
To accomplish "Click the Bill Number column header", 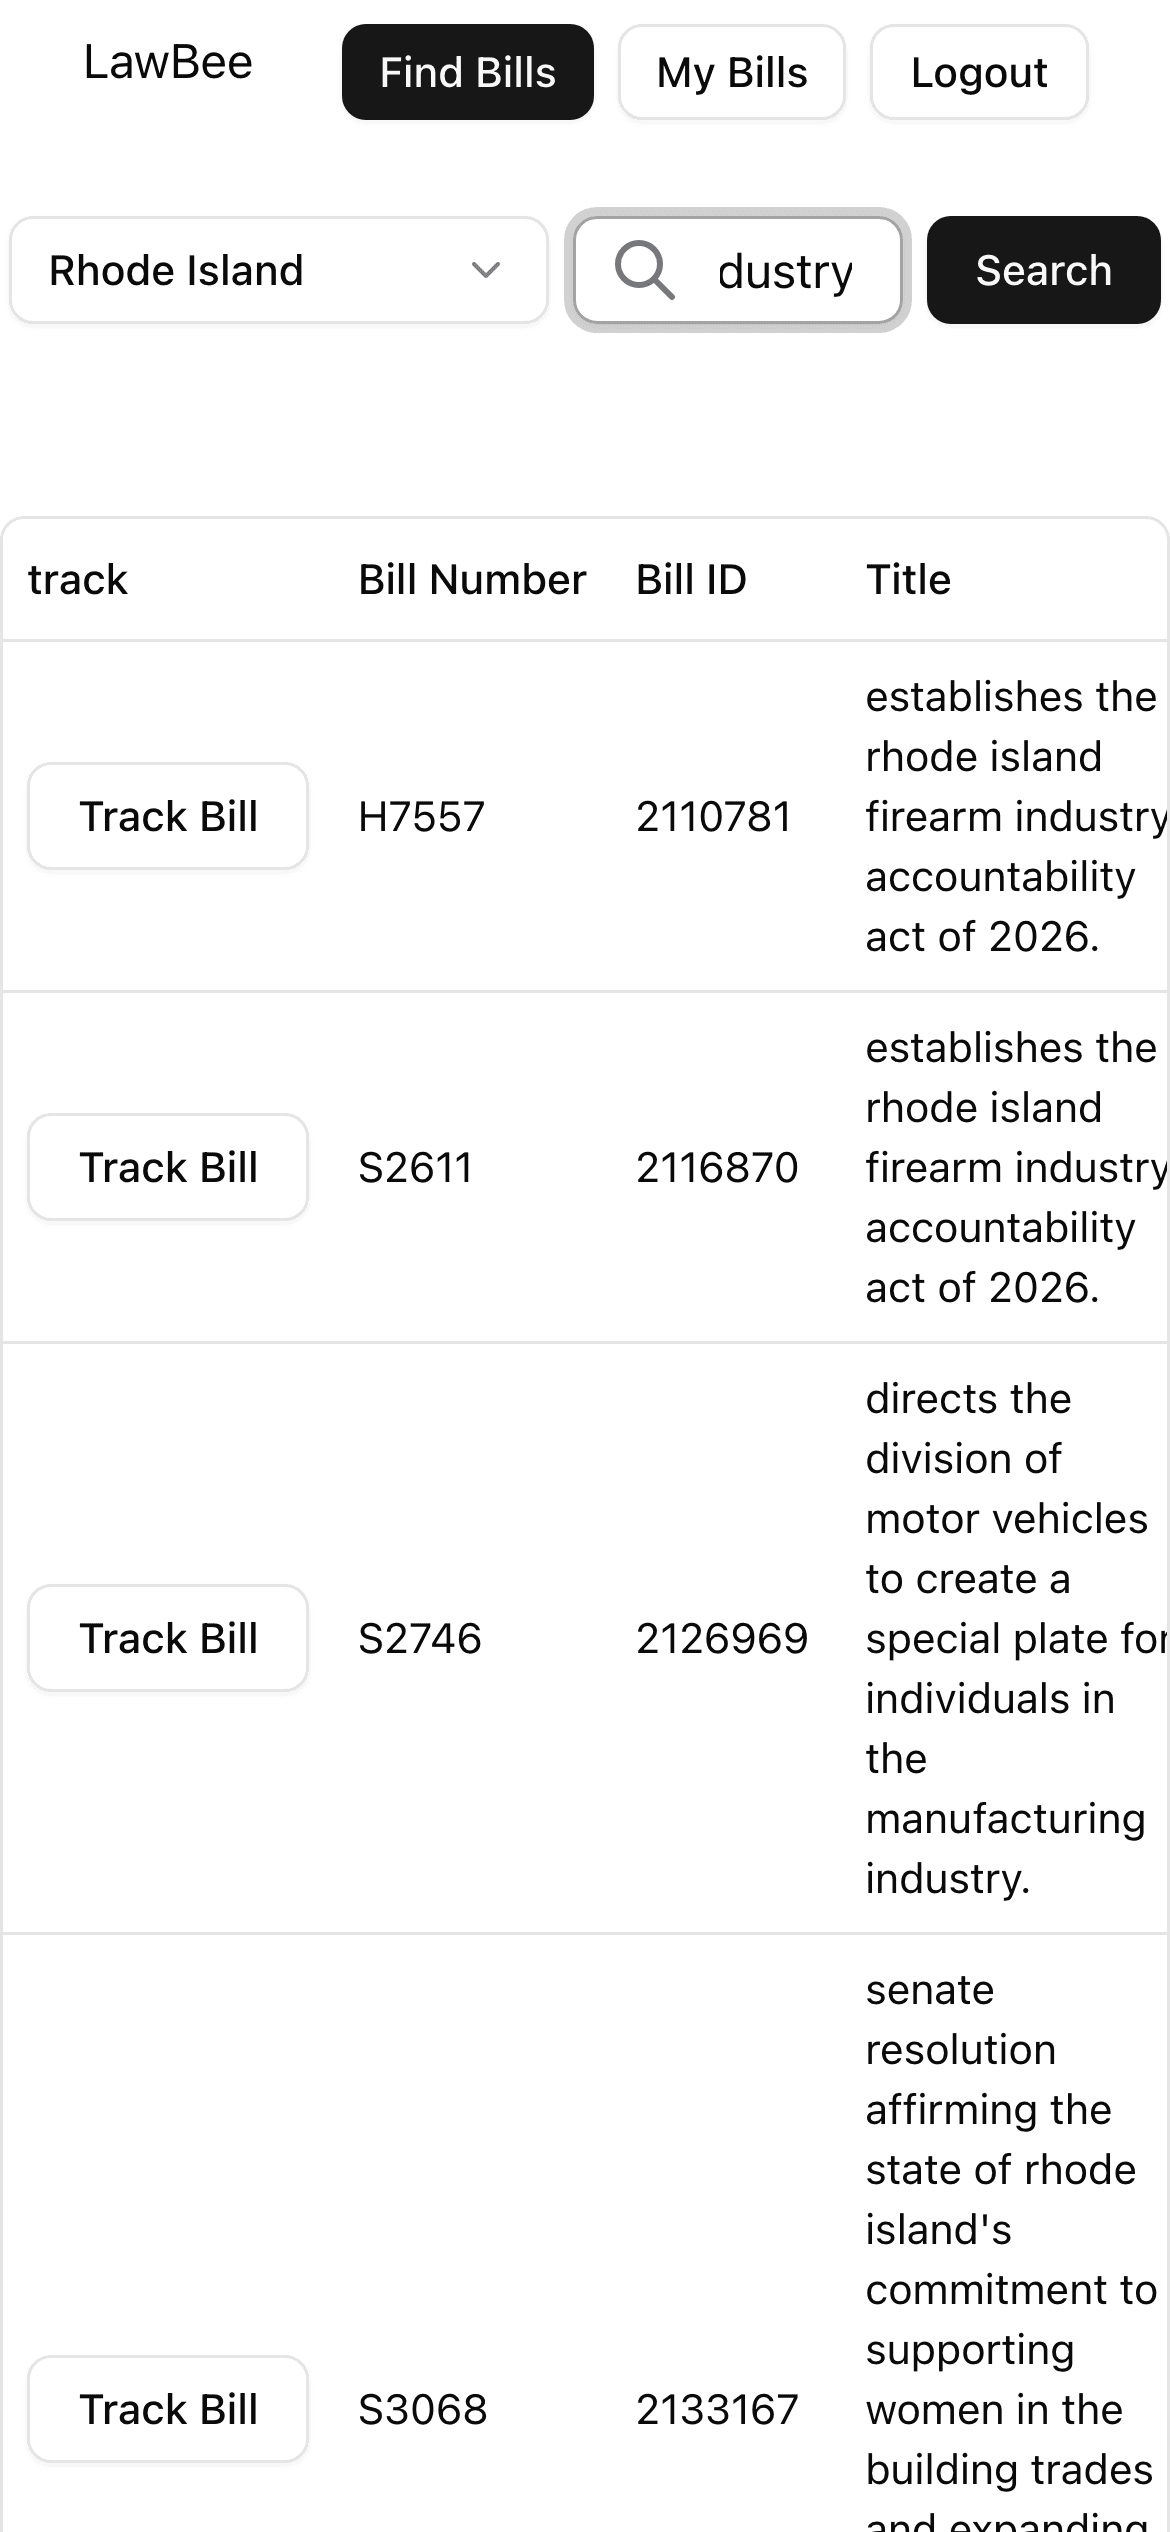I will pos(471,578).
